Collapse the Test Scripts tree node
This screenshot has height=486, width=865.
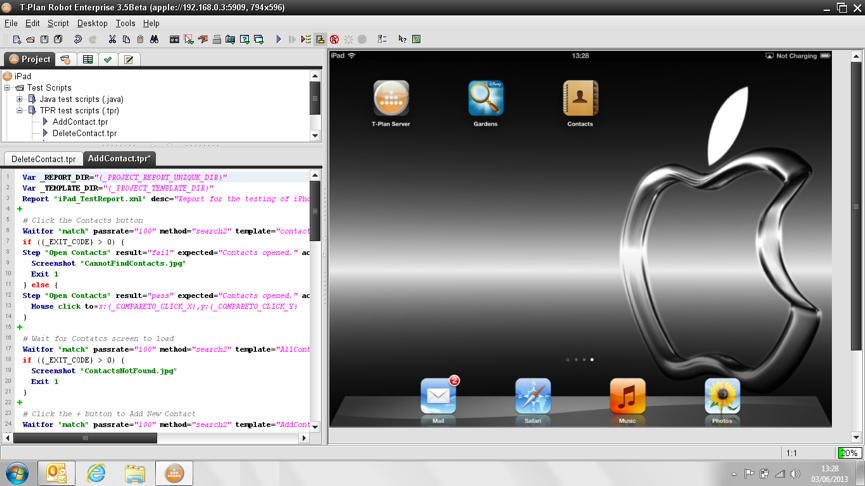click(7, 88)
